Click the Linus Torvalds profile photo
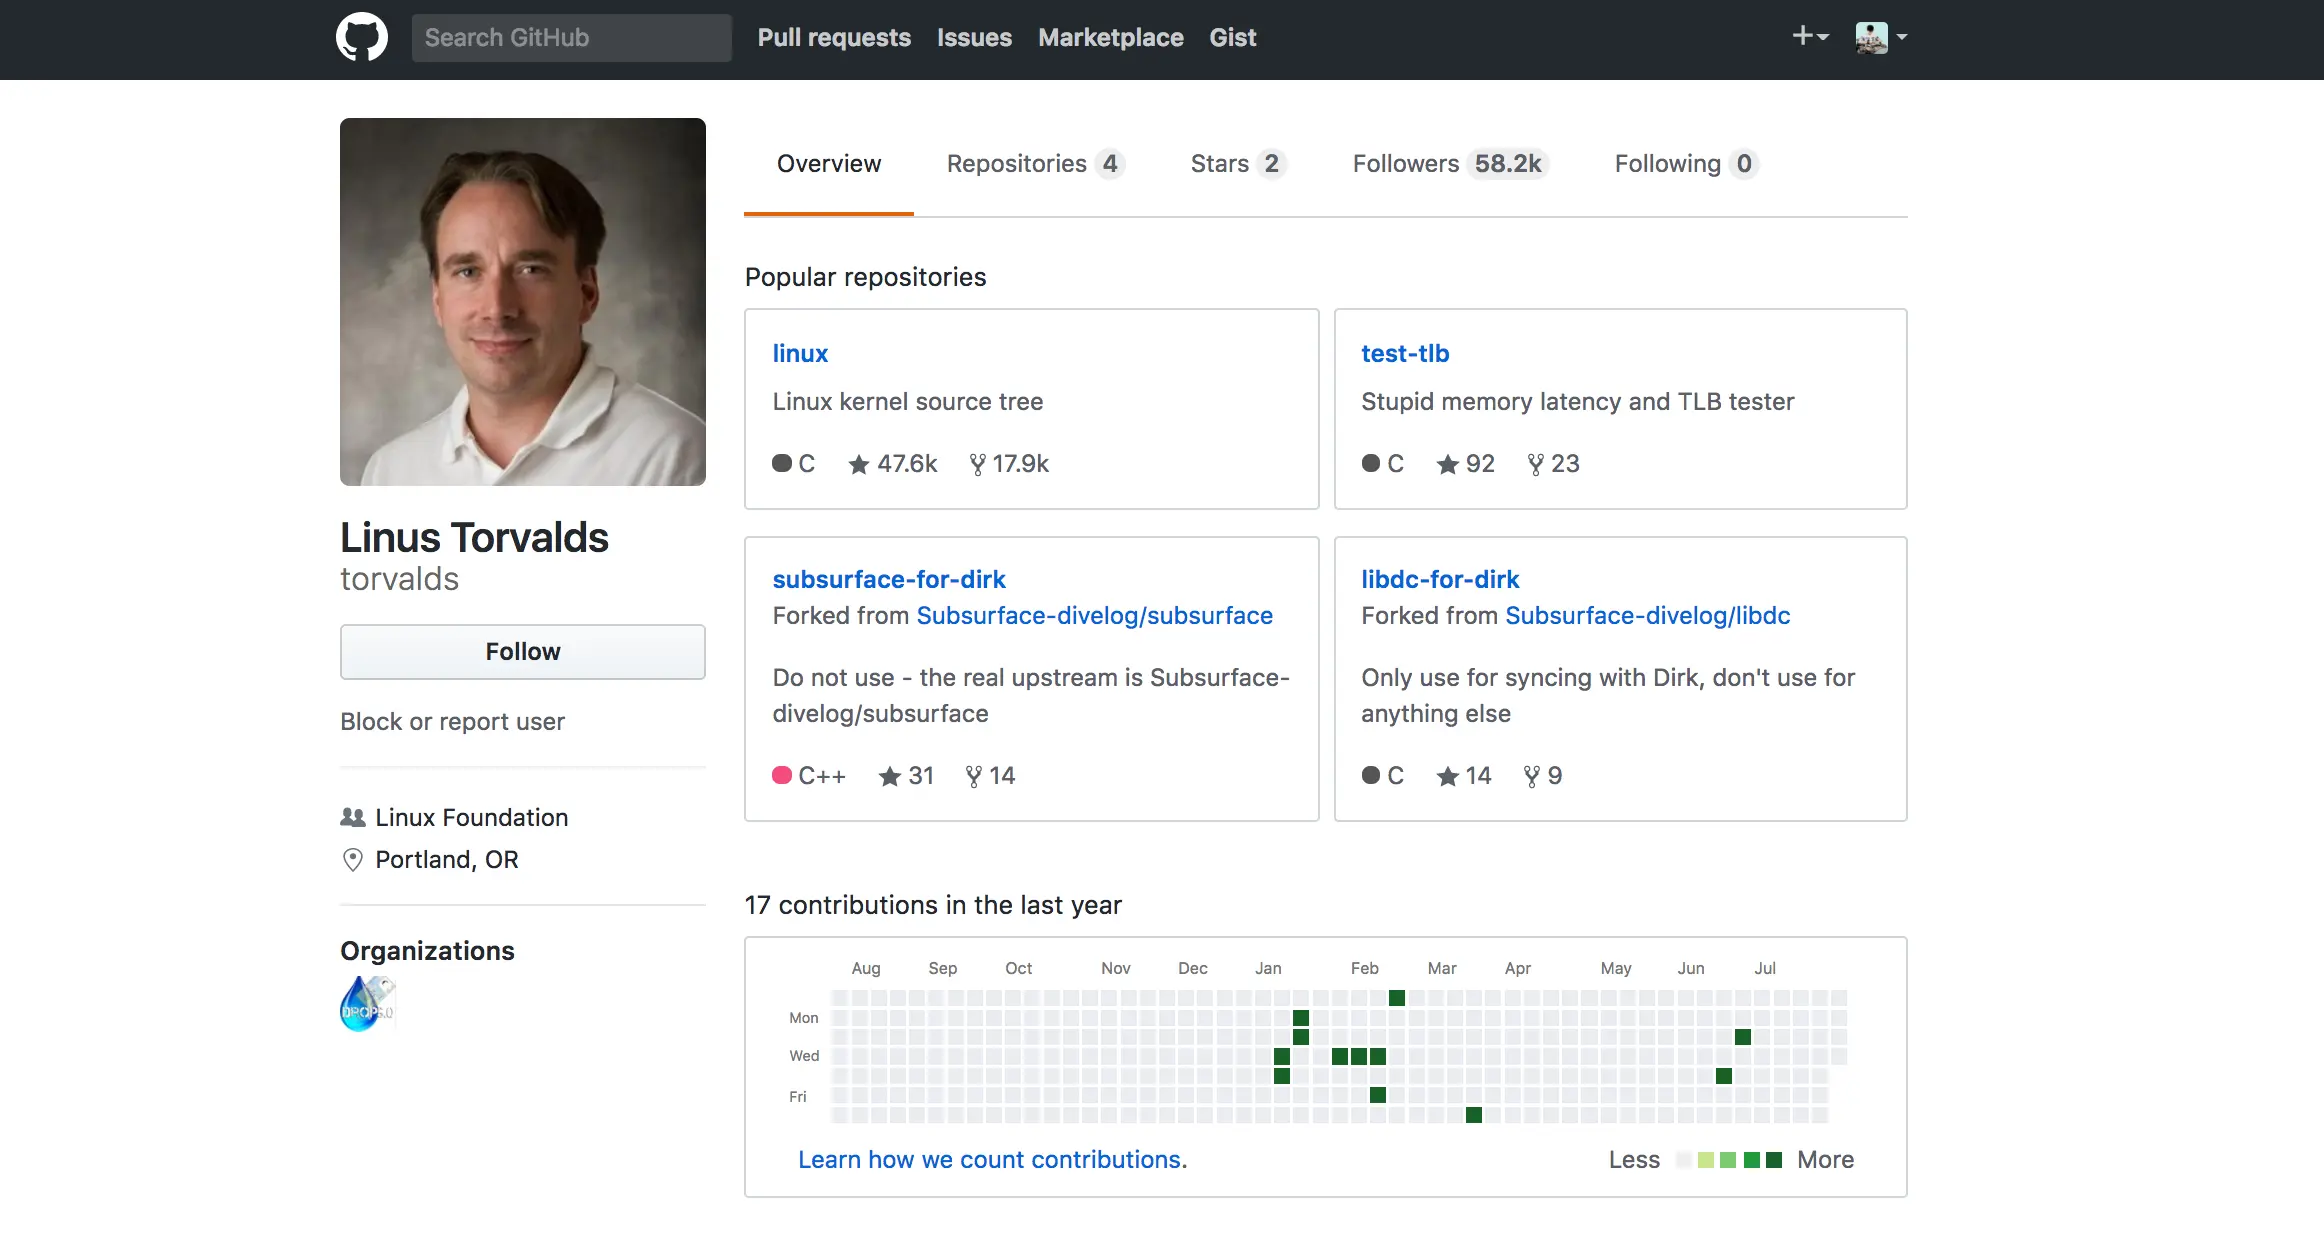The height and width of the screenshot is (1234, 2324). pyautogui.click(x=522, y=302)
